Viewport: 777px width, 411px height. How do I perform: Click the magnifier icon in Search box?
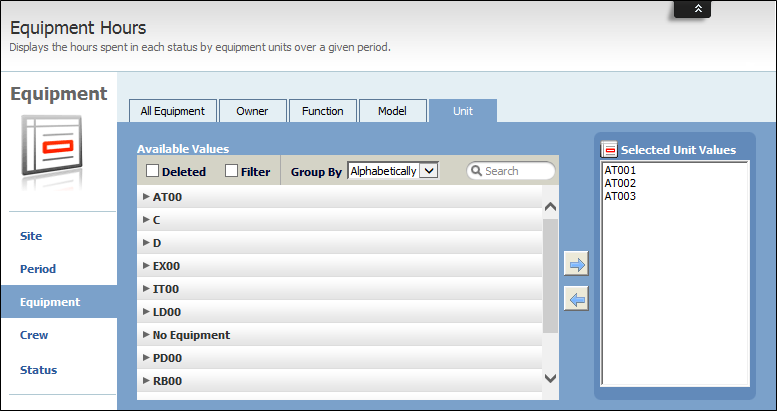(476, 171)
